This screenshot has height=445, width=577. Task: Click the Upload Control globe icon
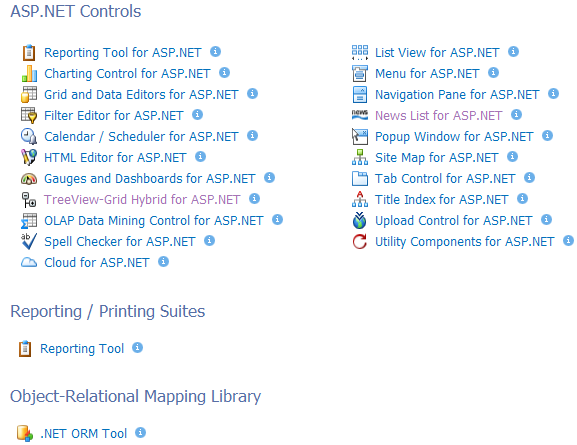click(x=360, y=220)
